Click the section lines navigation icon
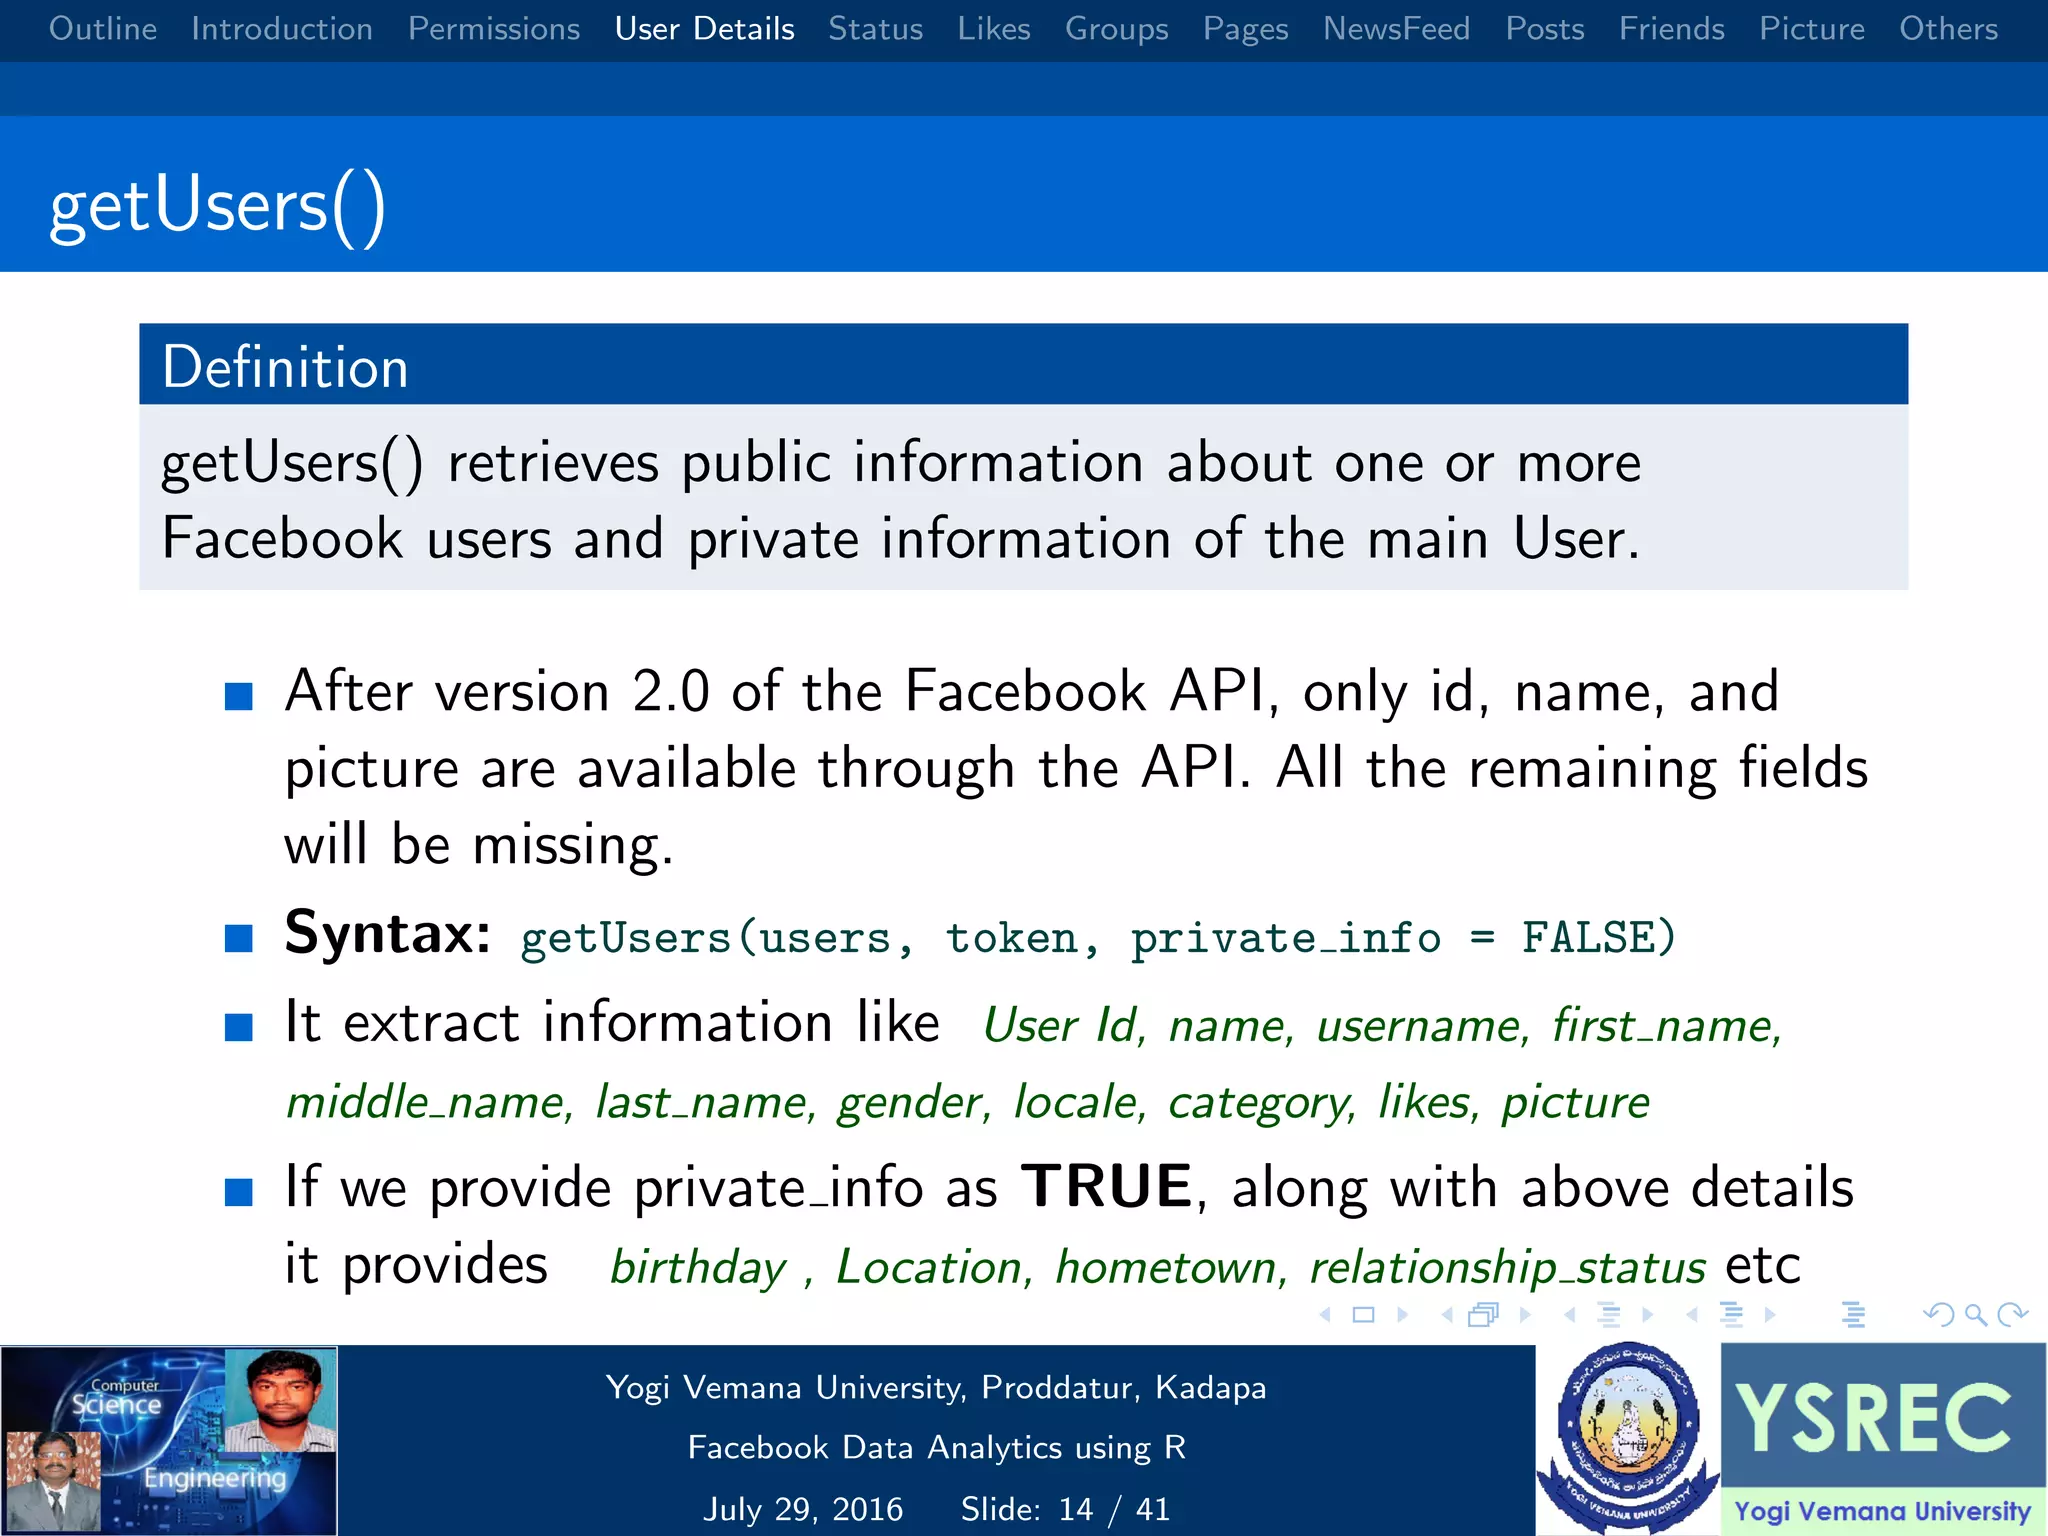 pos(1731,1315)
